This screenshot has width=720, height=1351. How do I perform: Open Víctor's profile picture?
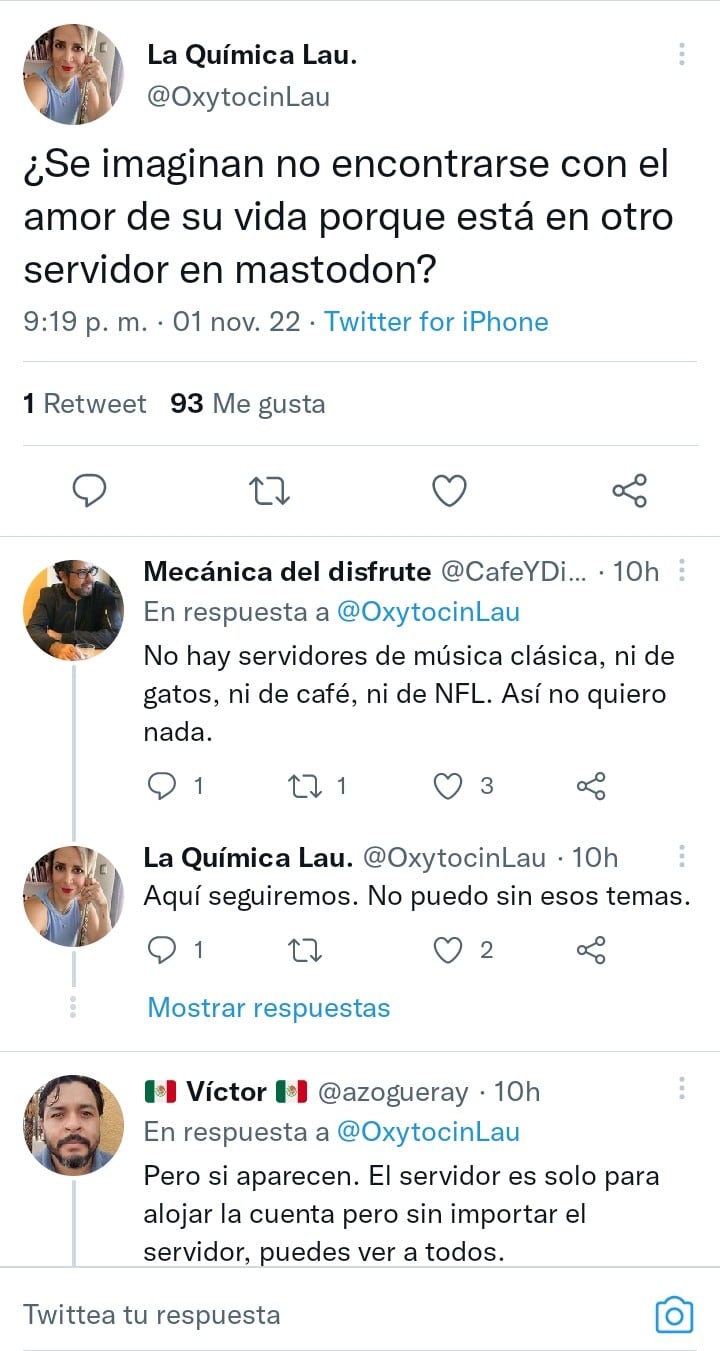(73, 1125)
